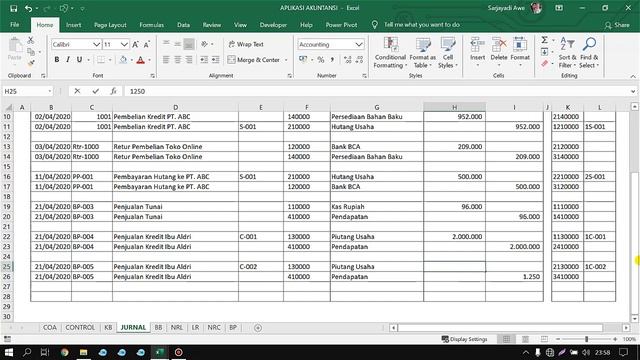Toggle Center alignment
This screenshot has width=640, height=360.
[177, 60]
